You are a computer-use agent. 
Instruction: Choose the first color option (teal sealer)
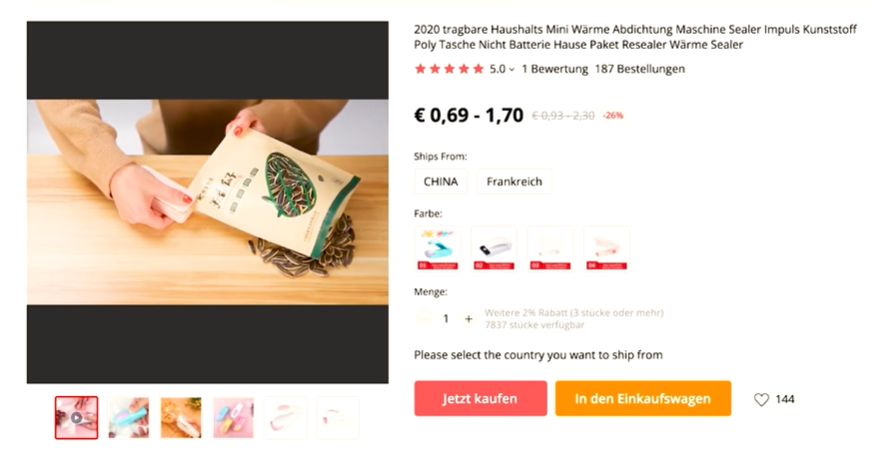438,248
